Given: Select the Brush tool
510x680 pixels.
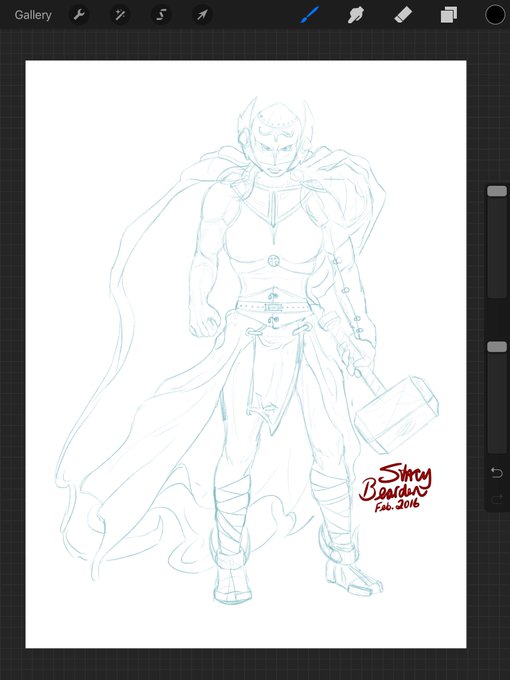Looking at the screenshot, I should click(310, 15).
